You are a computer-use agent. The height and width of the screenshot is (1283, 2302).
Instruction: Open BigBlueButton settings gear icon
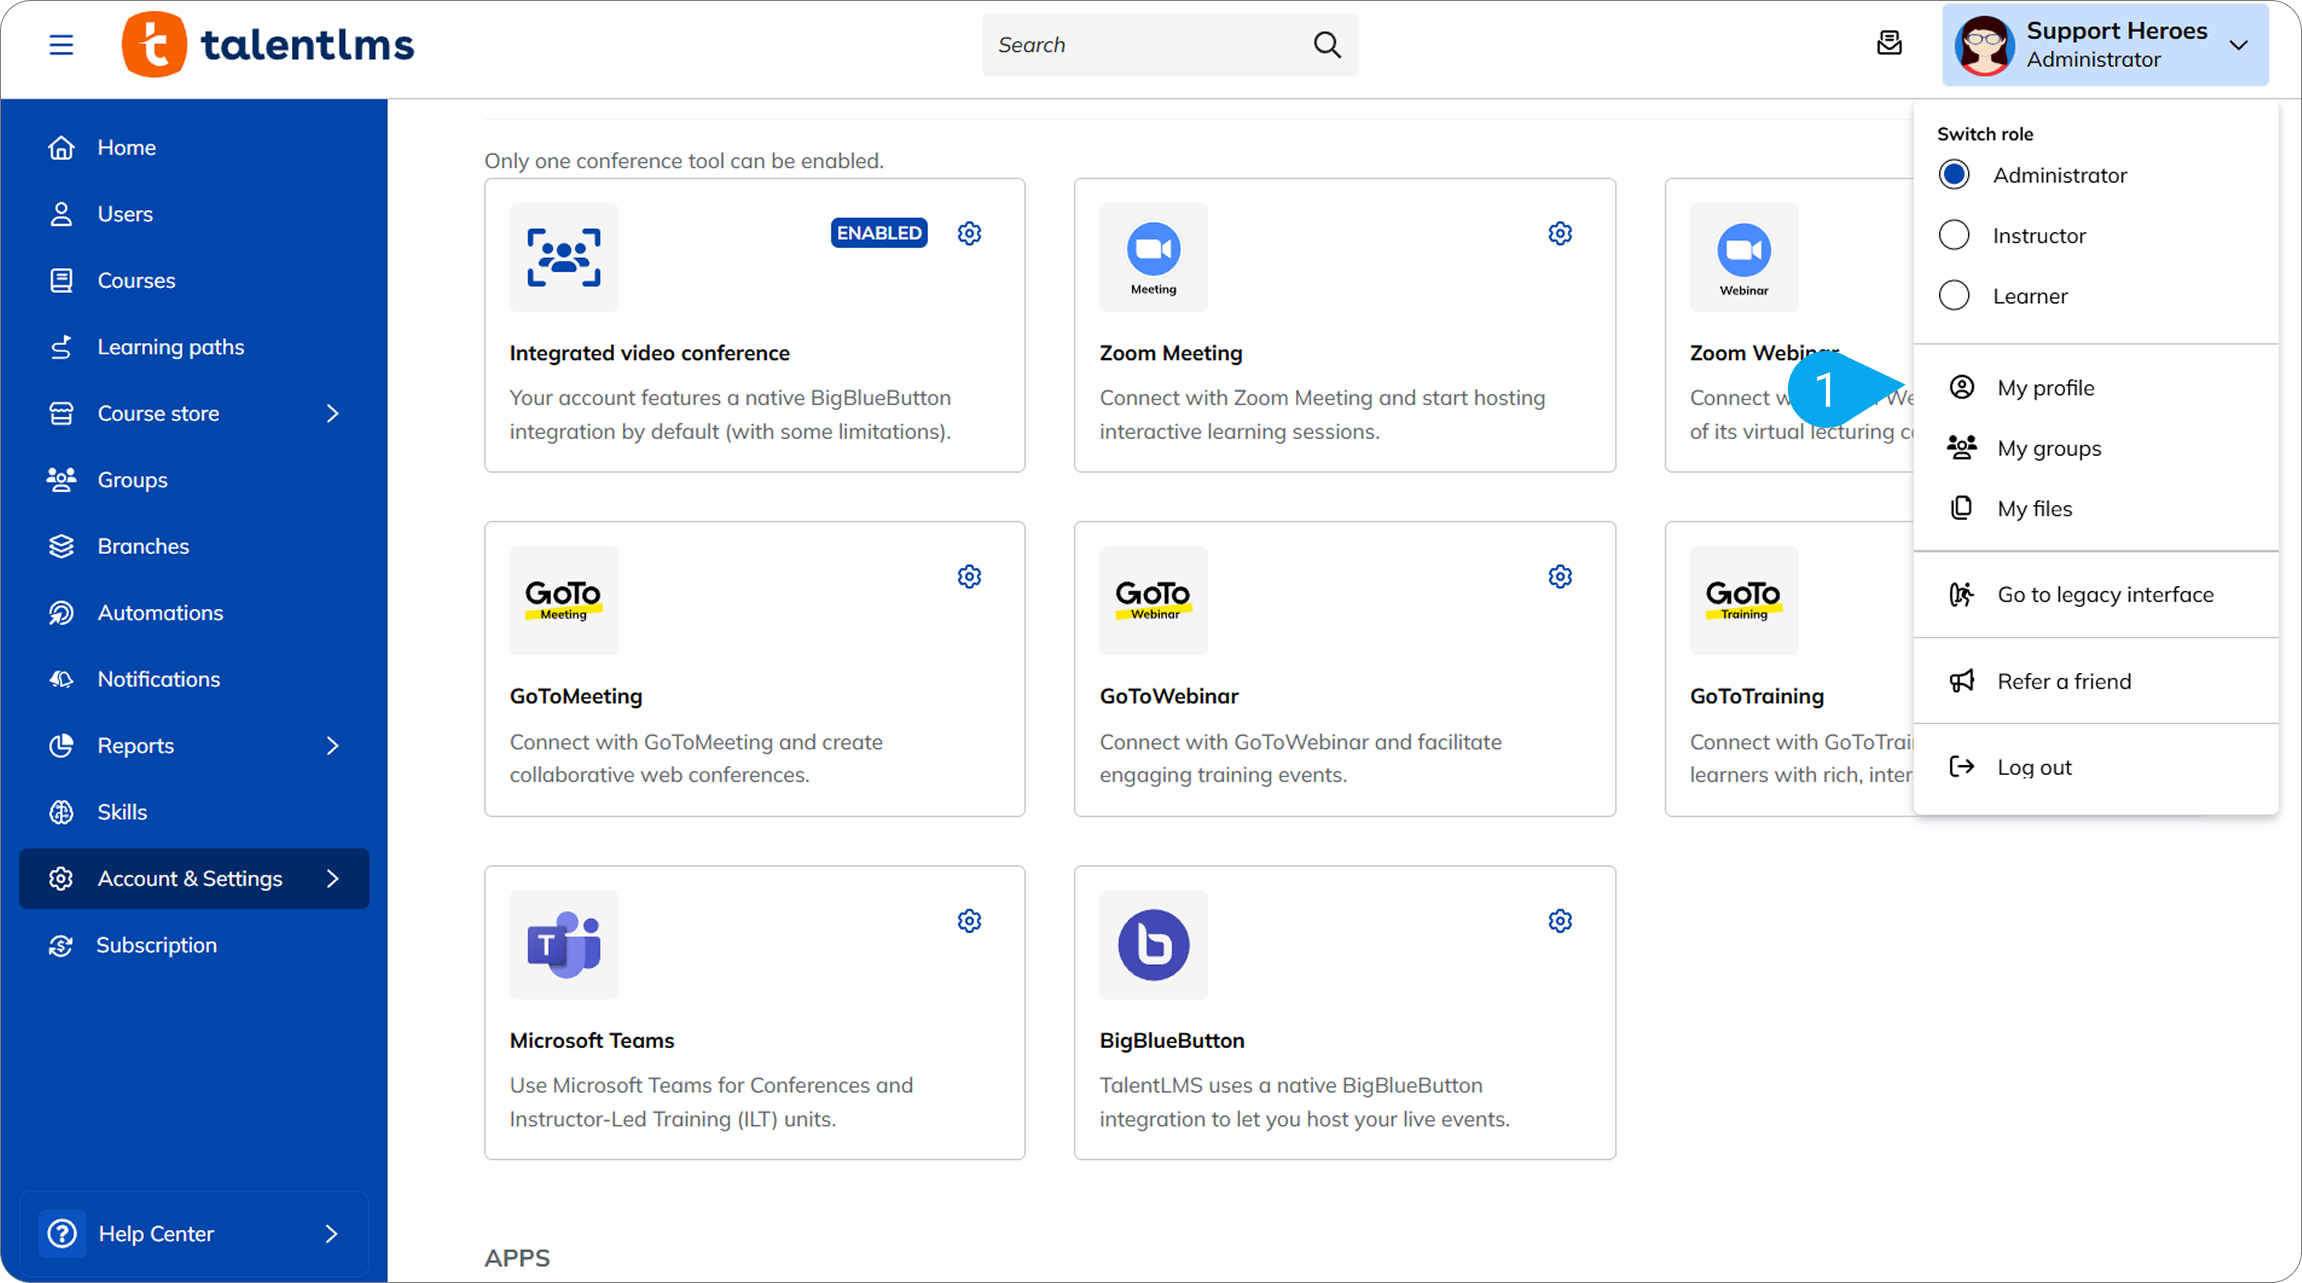[1560, 921]
